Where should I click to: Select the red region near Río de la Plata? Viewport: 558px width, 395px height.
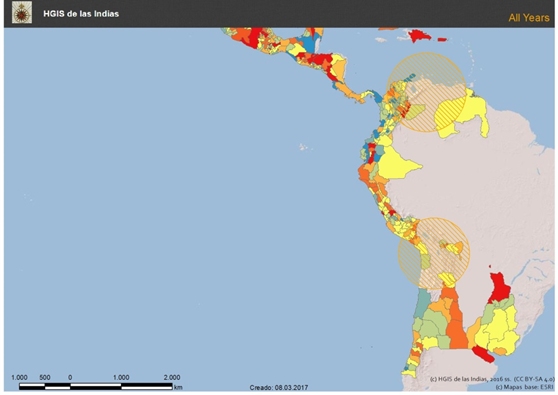point(483,354)
